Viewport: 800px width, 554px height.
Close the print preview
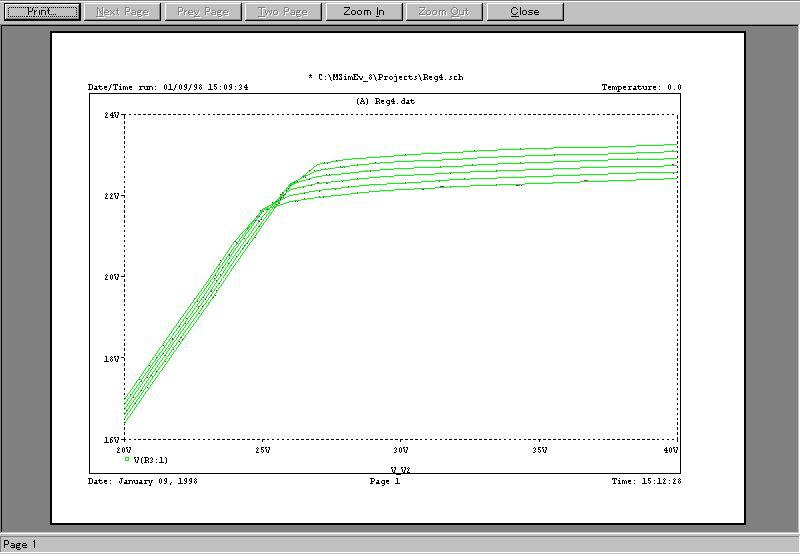click(x=524, y=12)
